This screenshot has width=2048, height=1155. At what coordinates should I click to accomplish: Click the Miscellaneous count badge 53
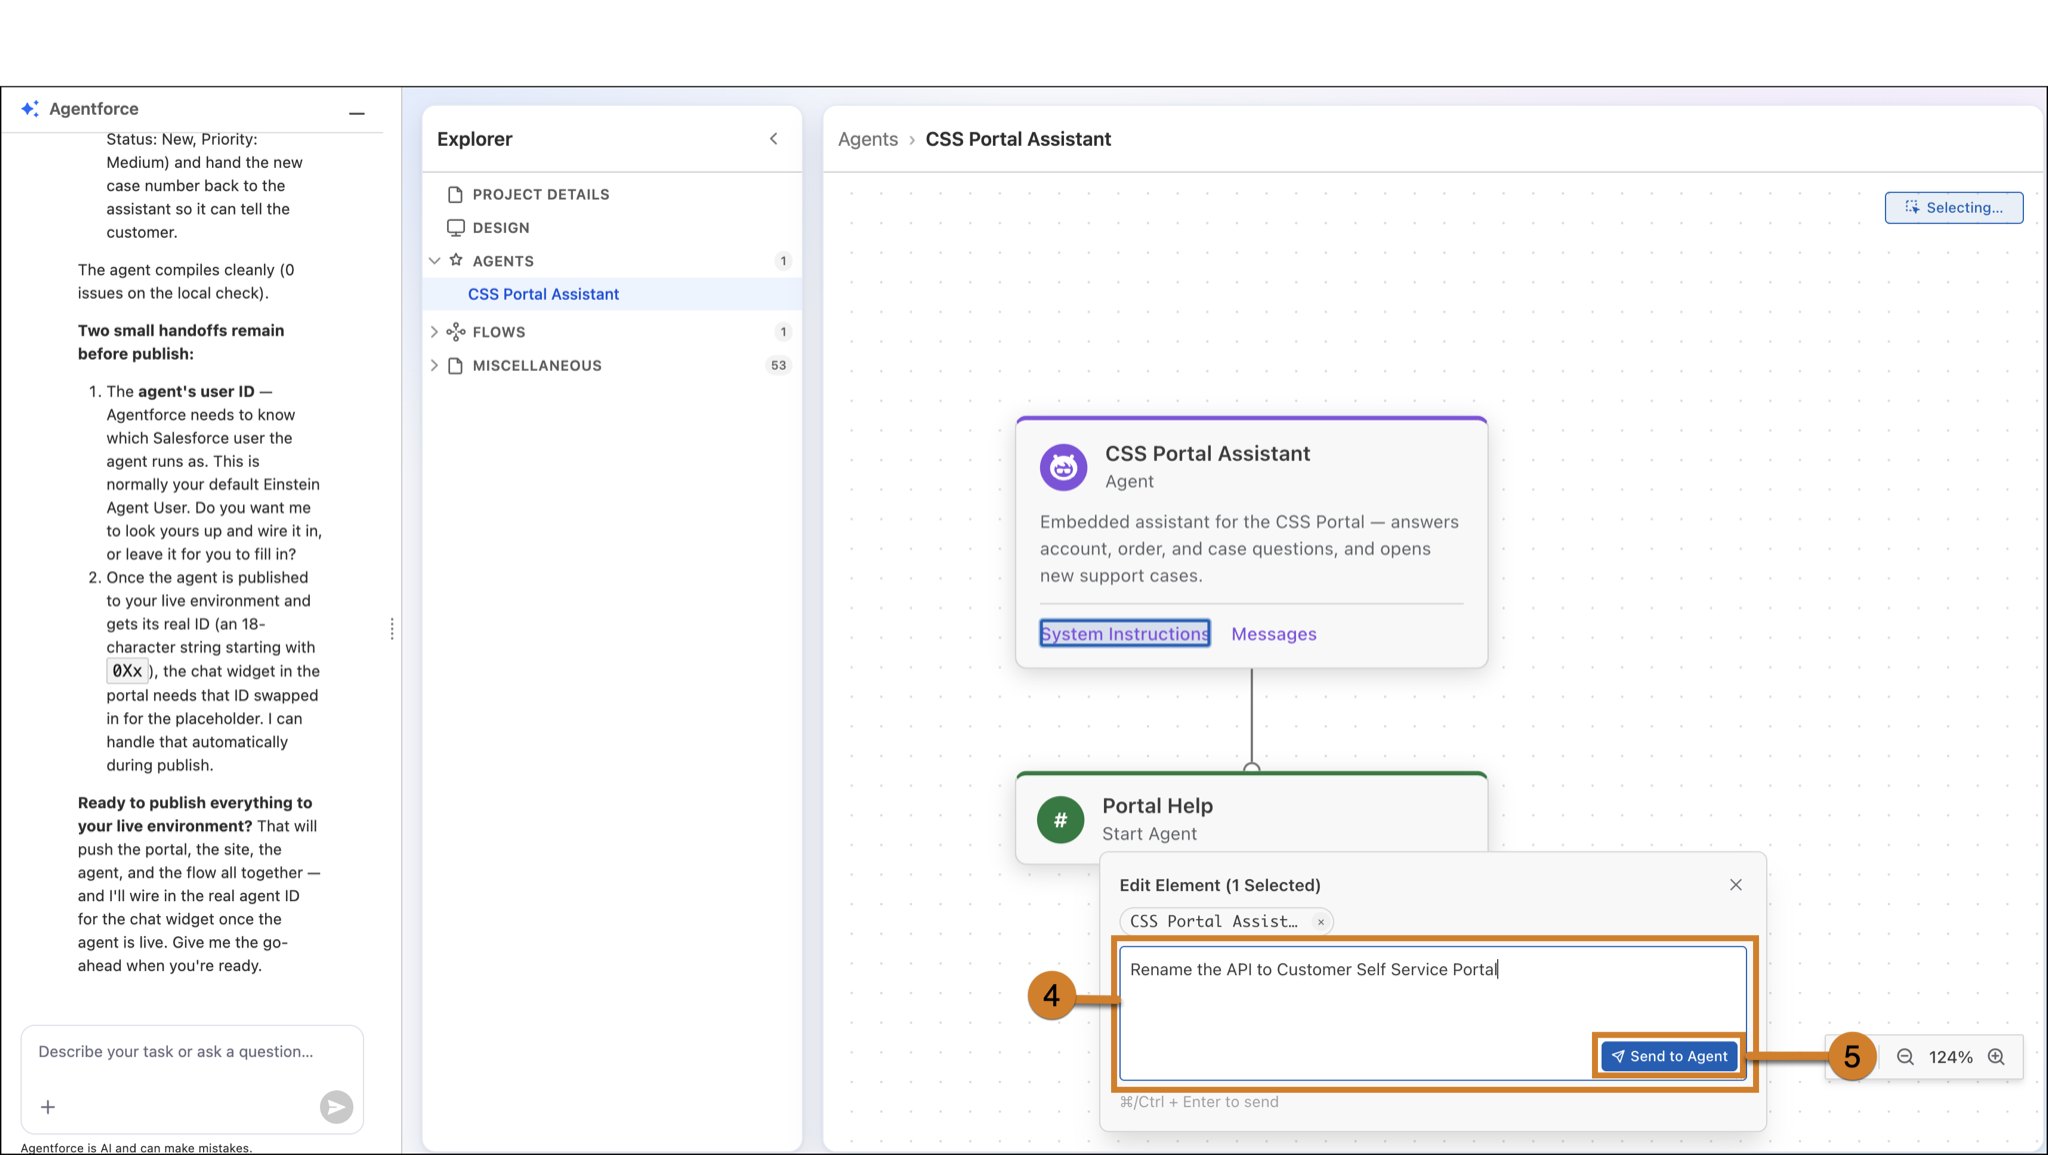778,366
